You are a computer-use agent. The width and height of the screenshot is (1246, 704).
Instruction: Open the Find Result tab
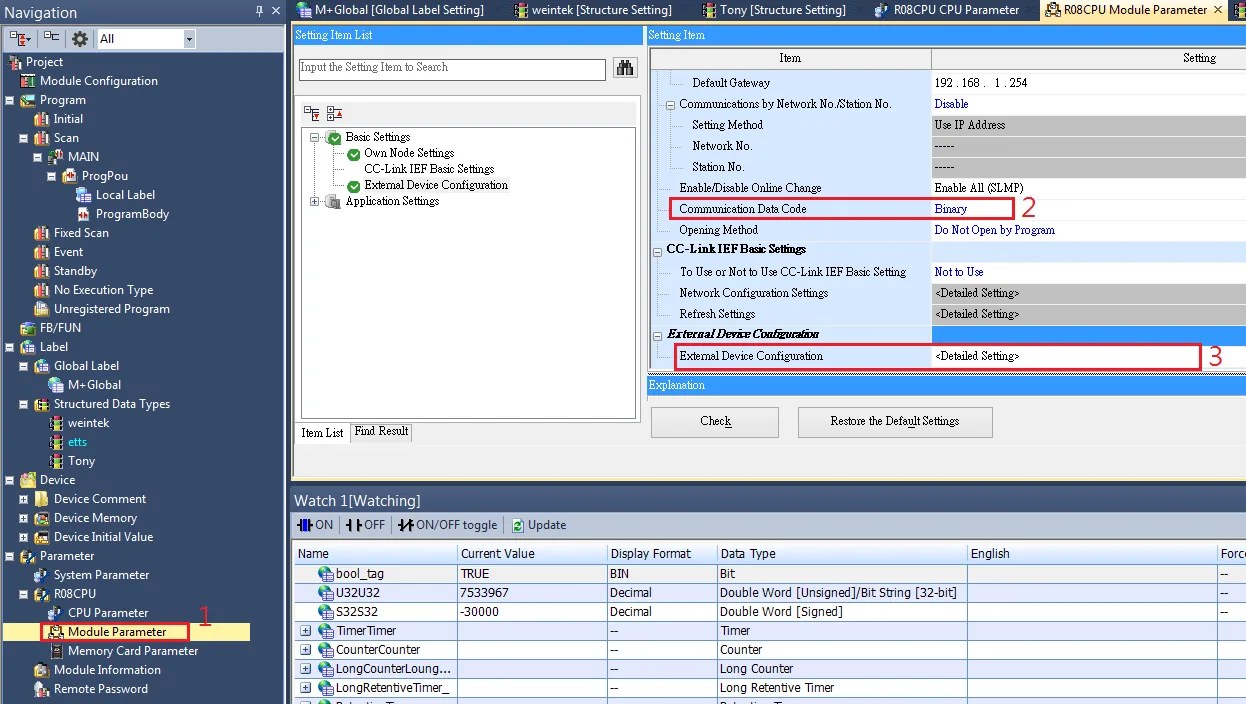[381, 431]
